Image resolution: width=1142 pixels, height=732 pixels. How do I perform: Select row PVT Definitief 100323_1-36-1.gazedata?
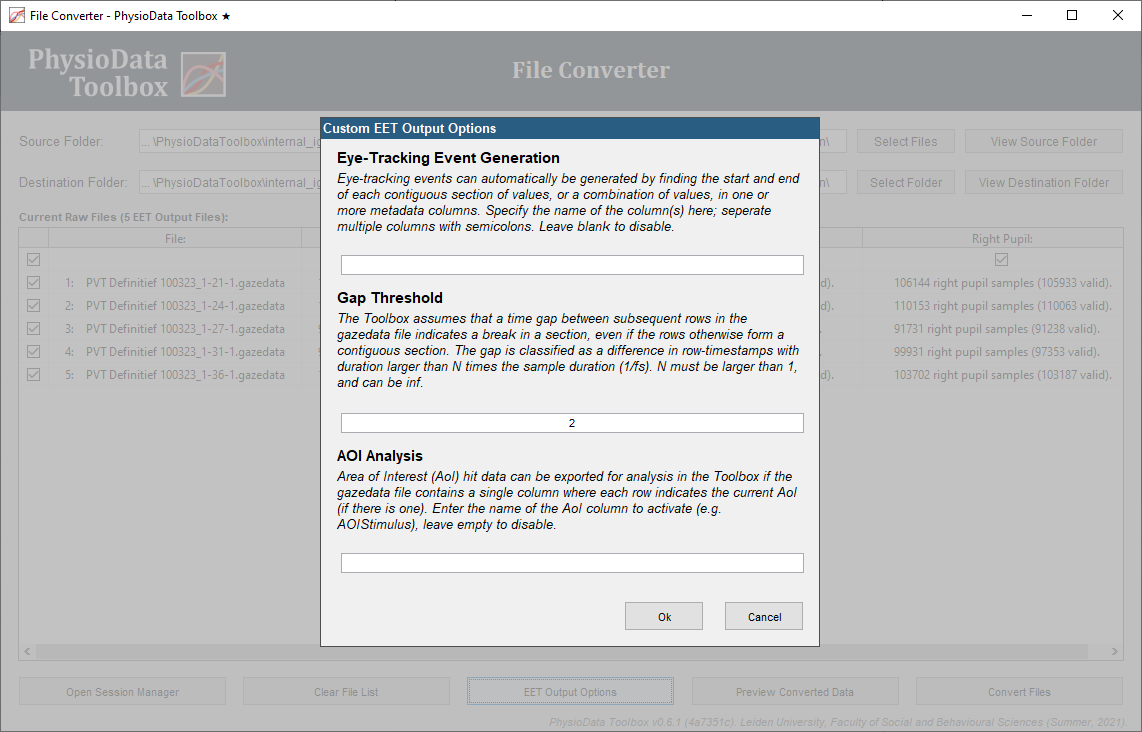point(185,375)
